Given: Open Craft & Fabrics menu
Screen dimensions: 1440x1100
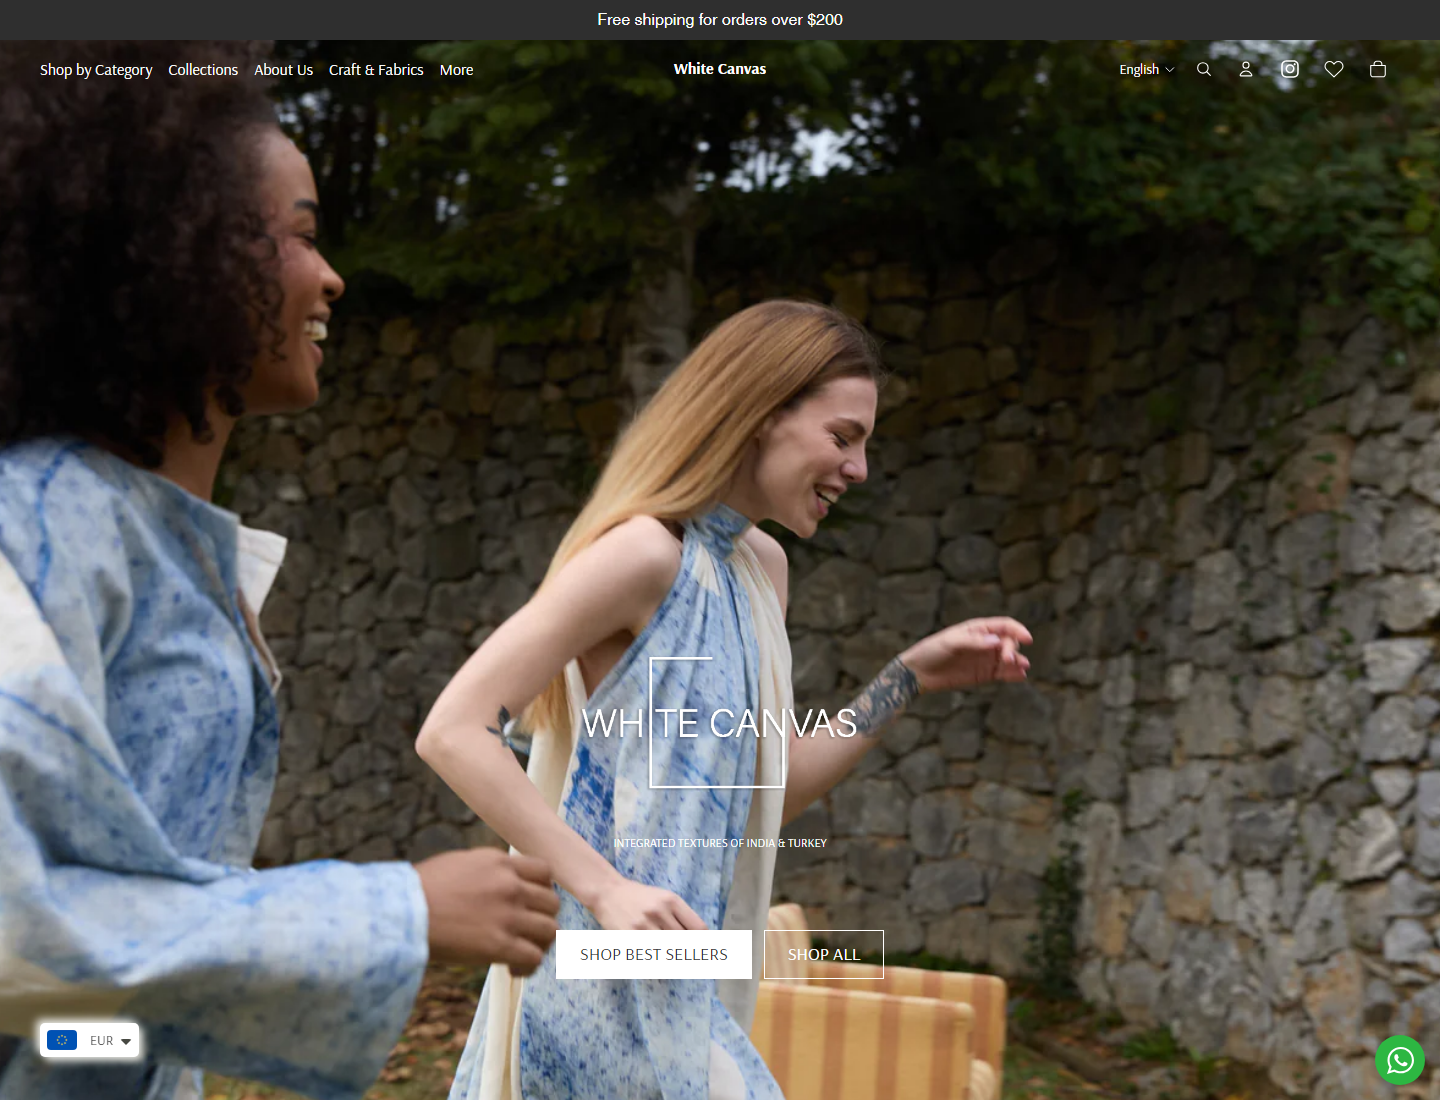Looking at the screenshot, I should point(376,70).
